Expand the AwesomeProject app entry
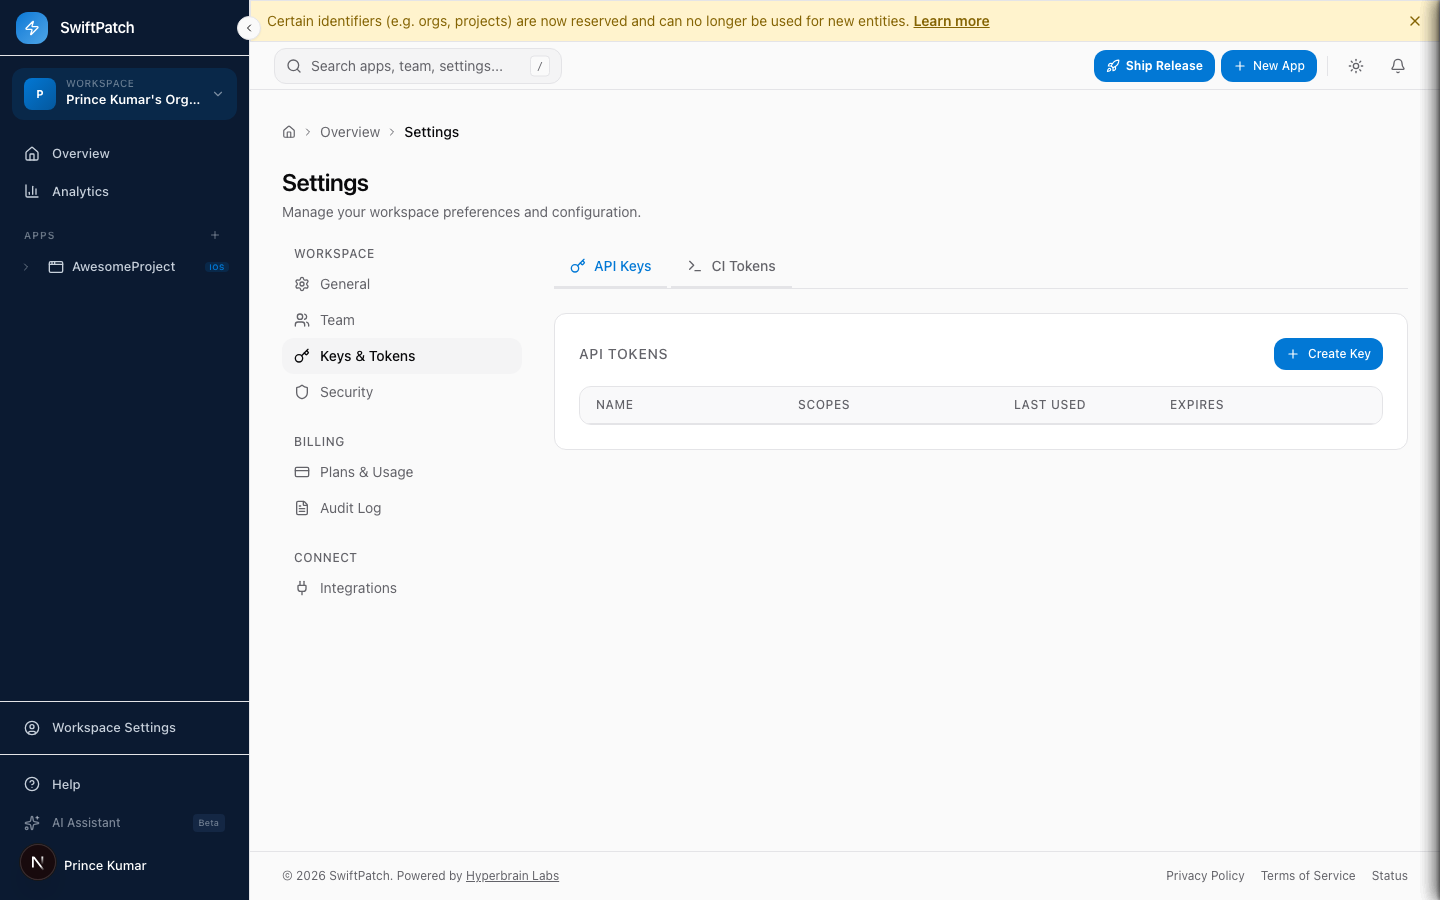Screen dimensions: 1440x900 point(25,266)
